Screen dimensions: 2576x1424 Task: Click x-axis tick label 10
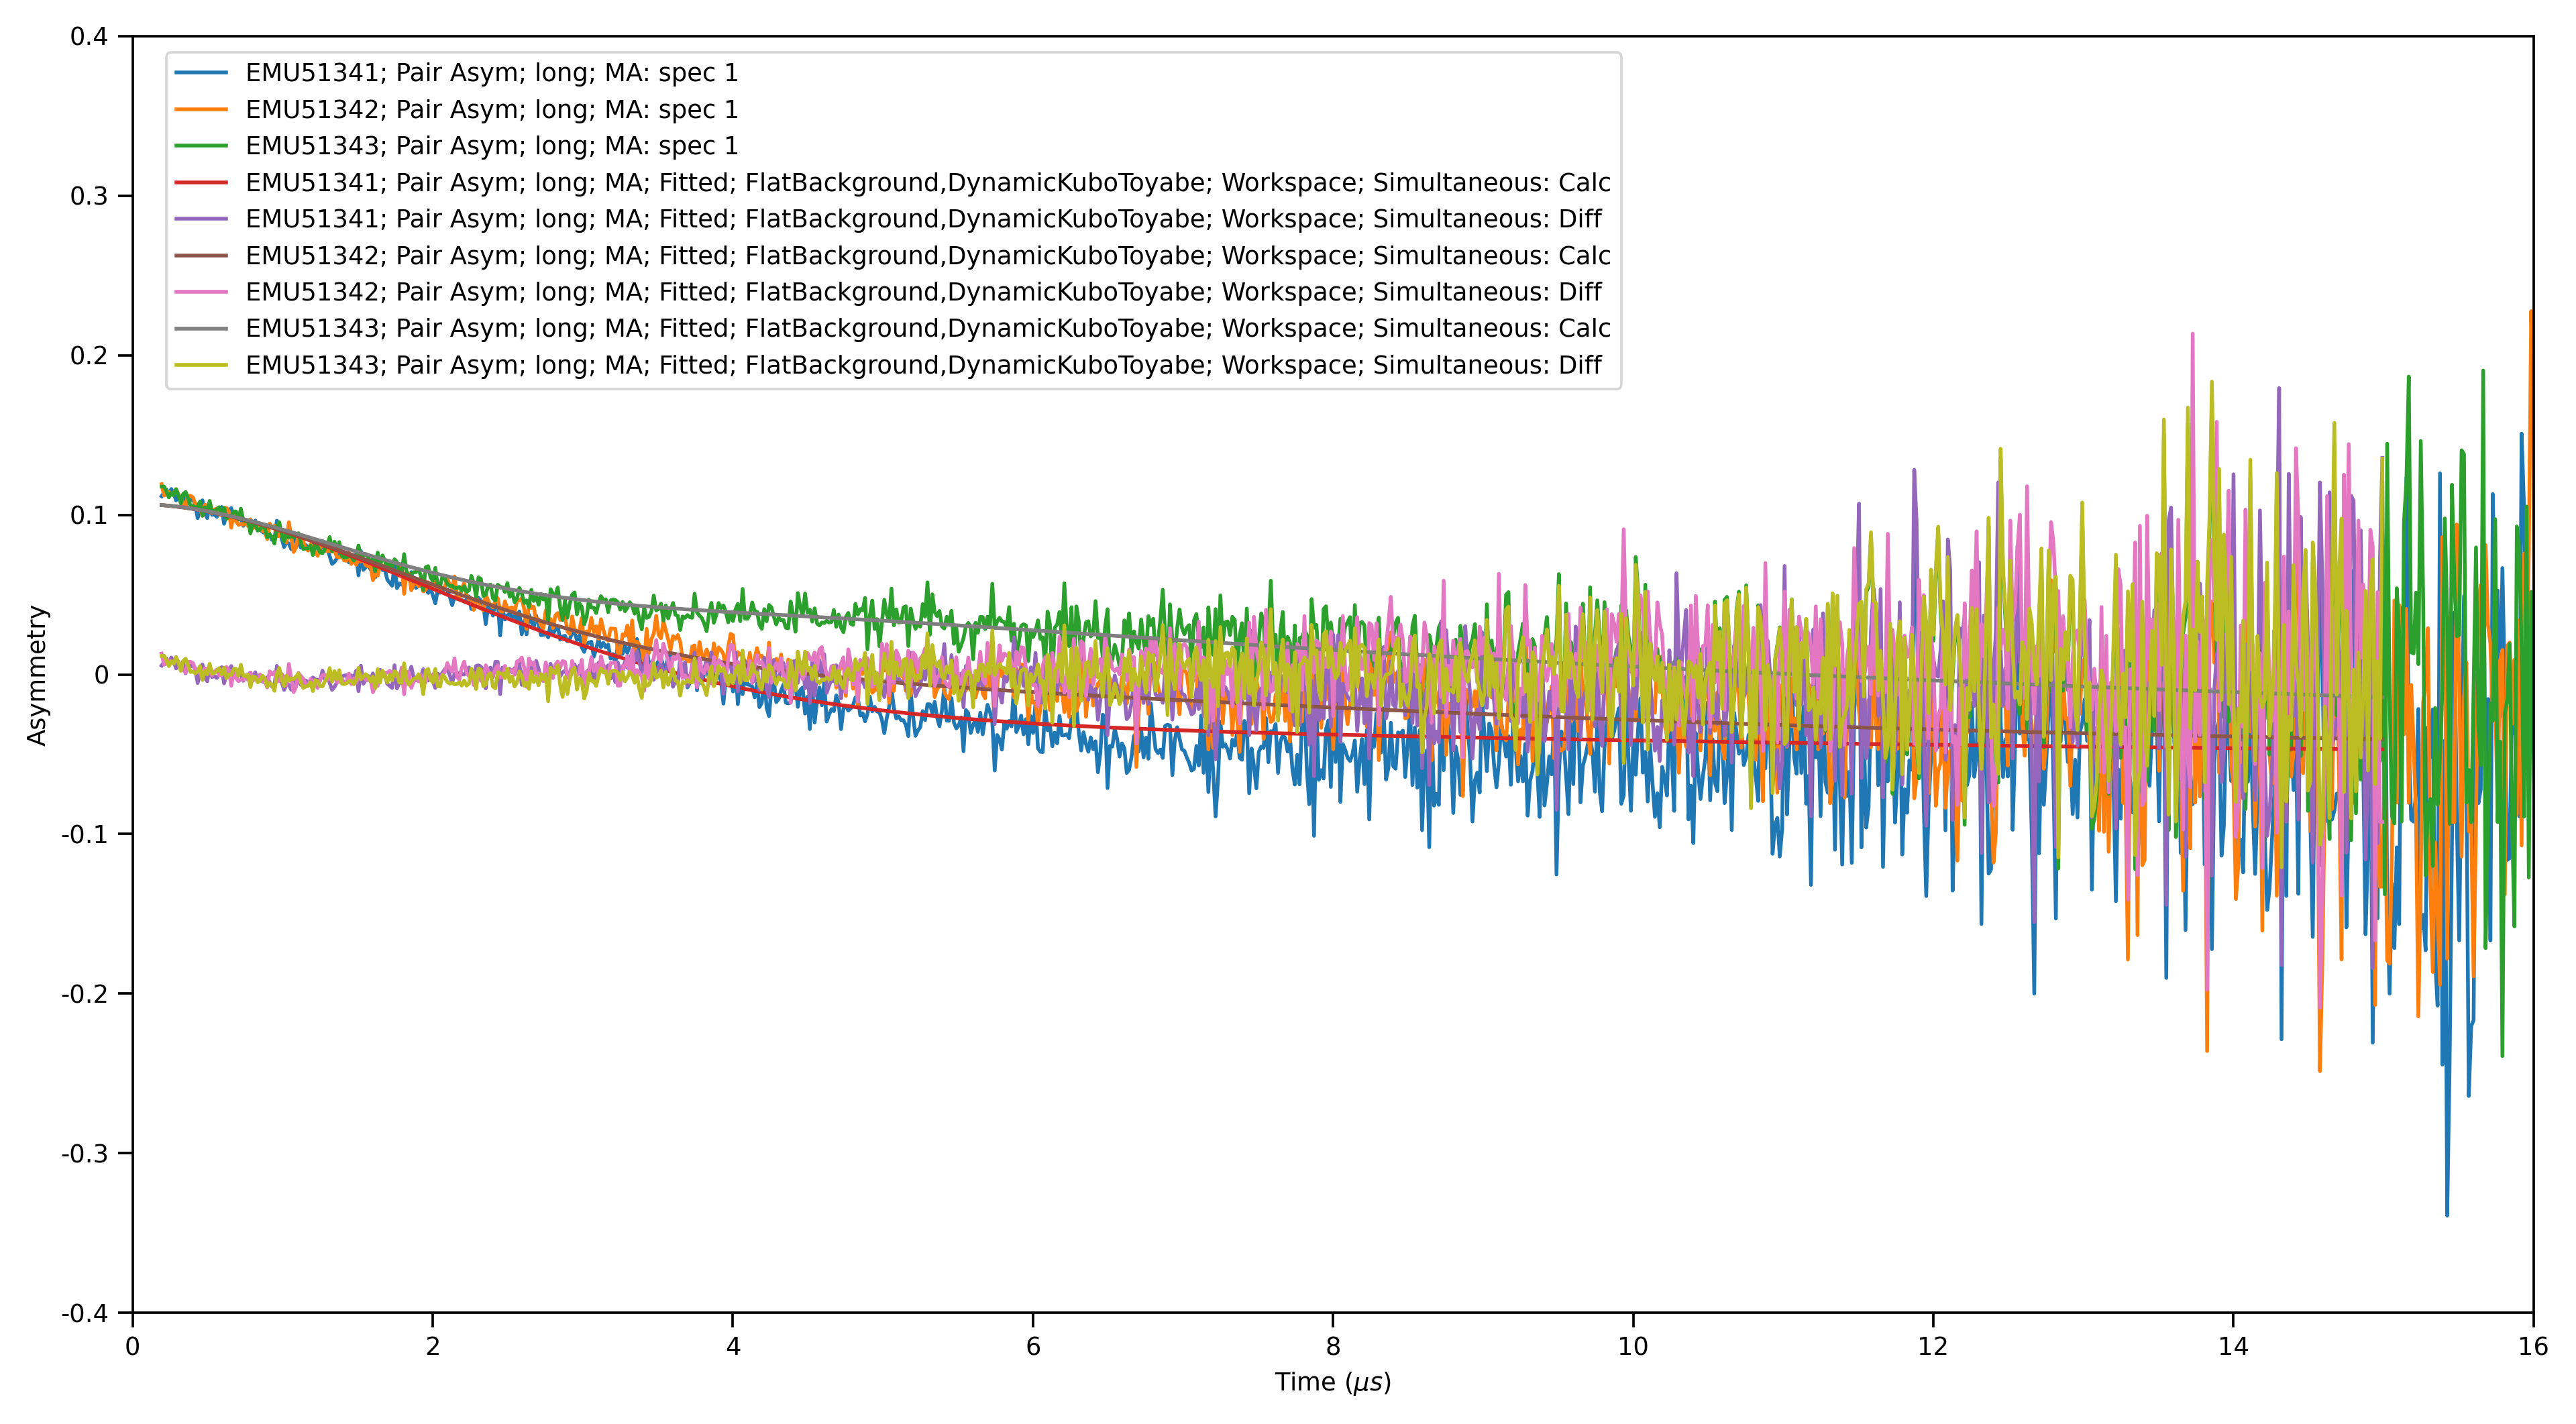tap(1633, 1346)
